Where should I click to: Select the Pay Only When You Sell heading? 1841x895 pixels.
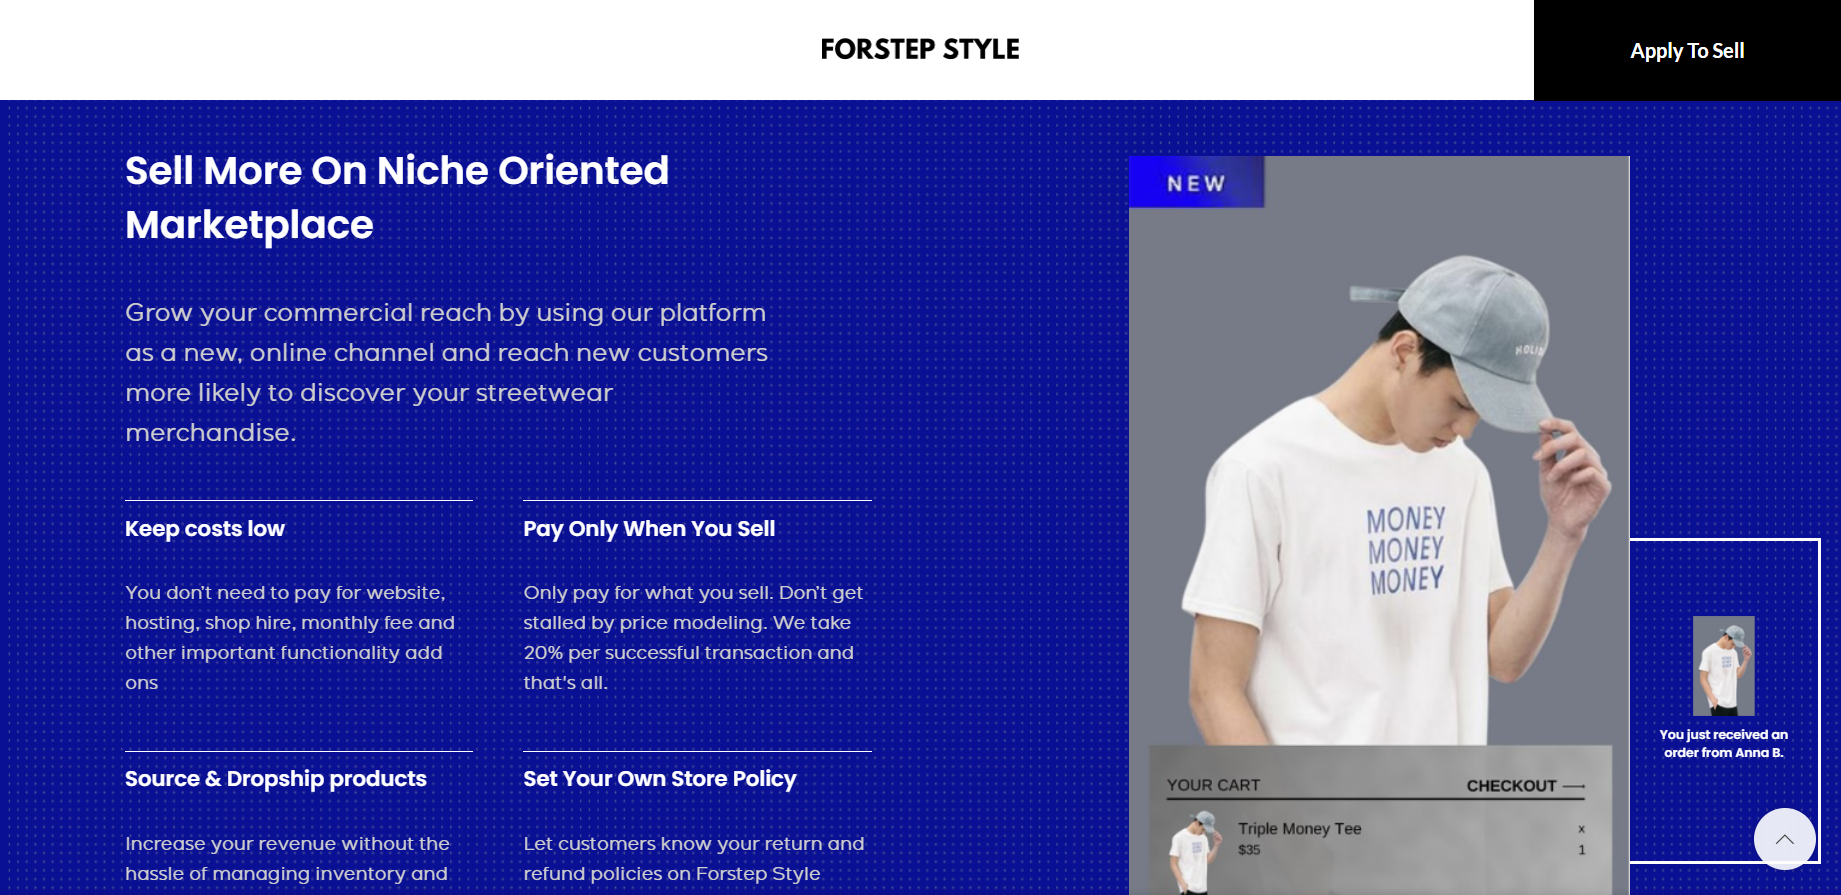649,529
